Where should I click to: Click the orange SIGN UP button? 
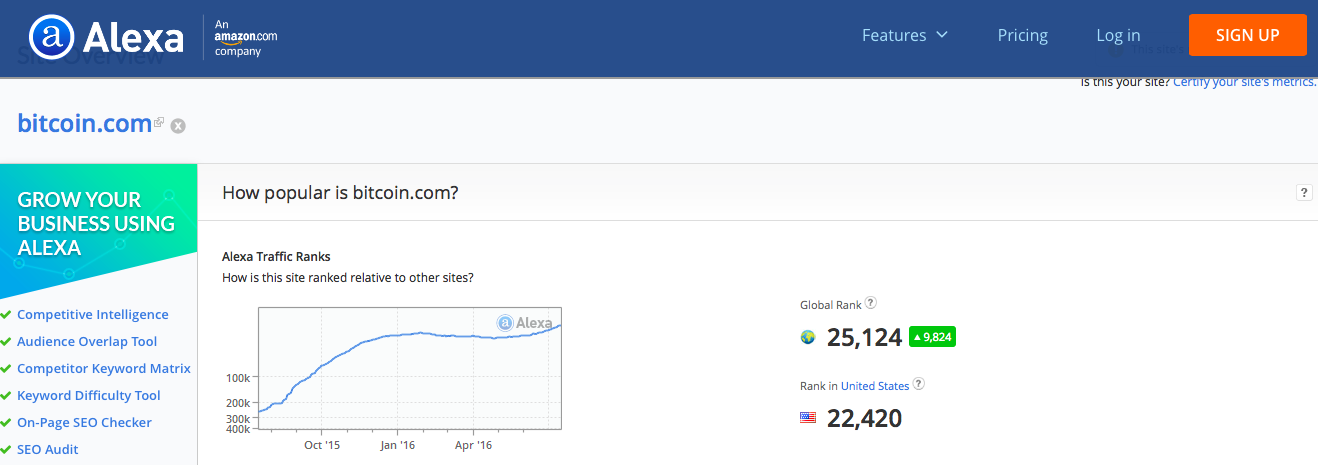(x=1247, y=35)
